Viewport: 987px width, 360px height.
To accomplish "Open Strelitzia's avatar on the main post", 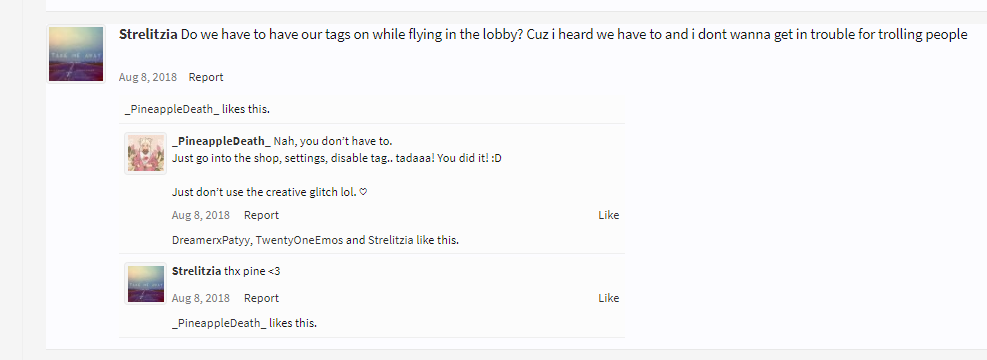I will (x=76, y=54).
